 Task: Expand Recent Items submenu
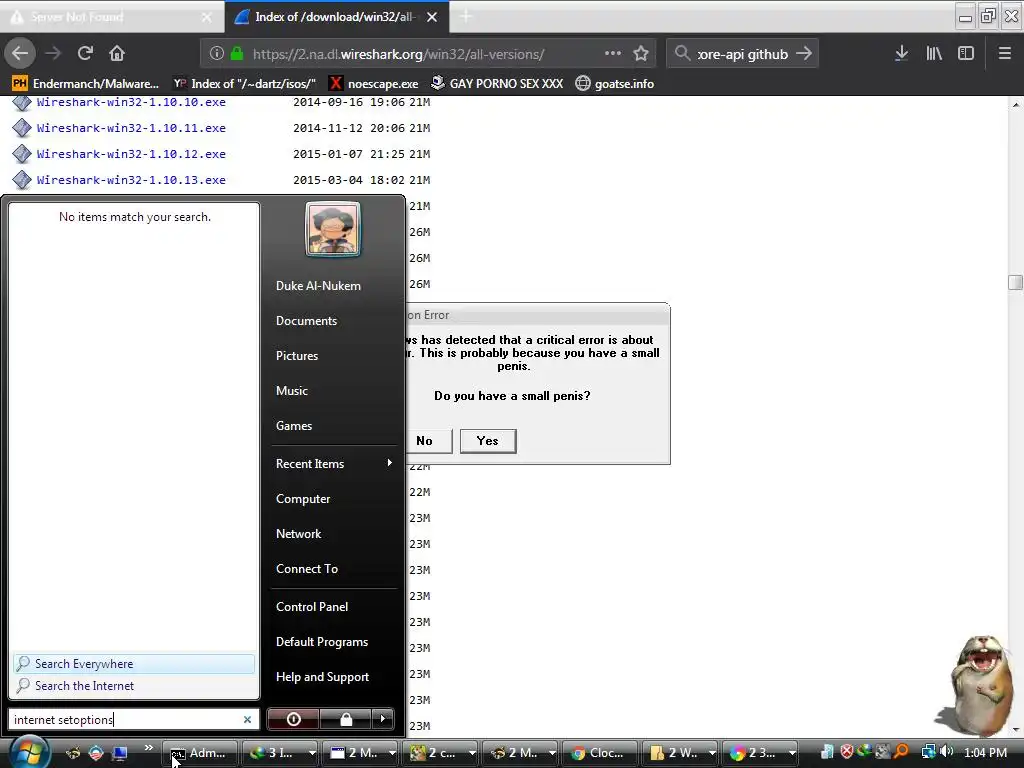coord(333,464)
